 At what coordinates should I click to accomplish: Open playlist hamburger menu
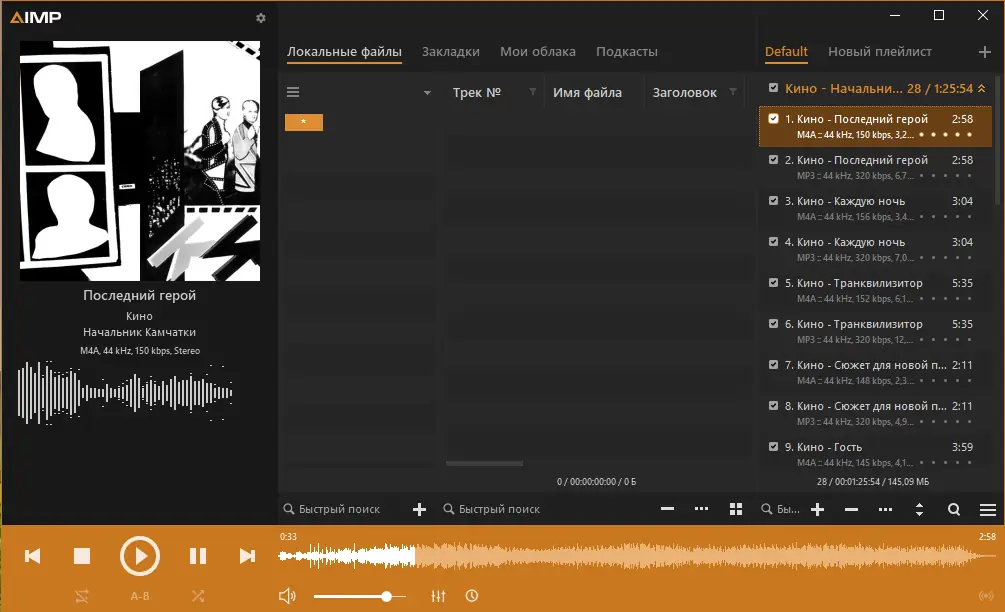(x=988, y=509)
